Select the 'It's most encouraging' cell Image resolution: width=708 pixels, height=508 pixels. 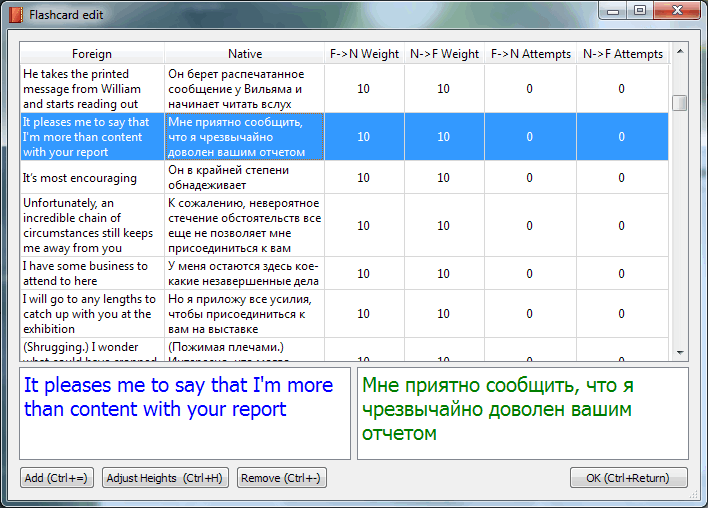pyautogui.click(x=92, y=177)
